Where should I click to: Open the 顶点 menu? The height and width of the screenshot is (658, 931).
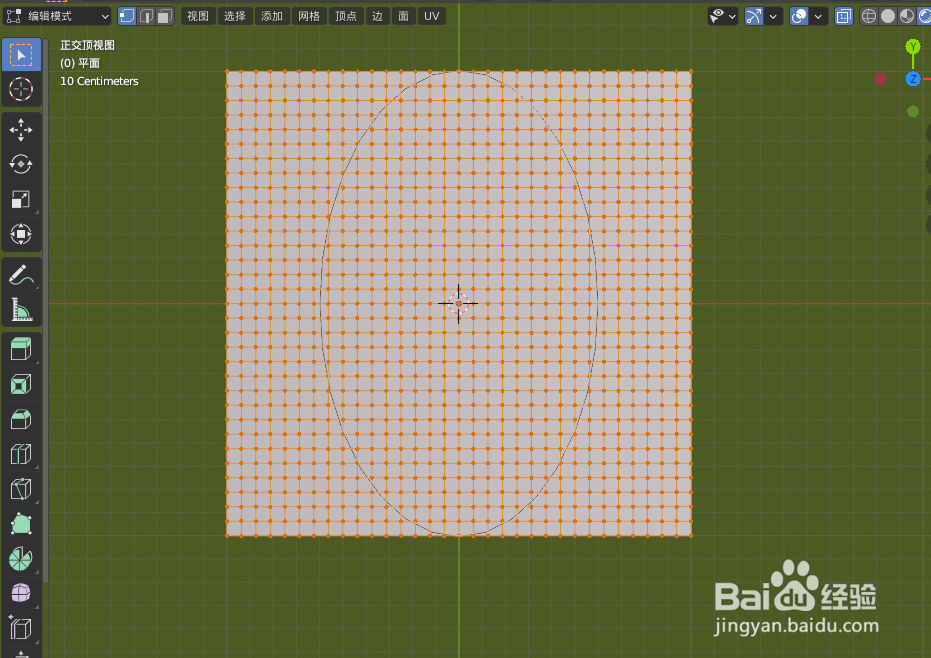(346, 16)
